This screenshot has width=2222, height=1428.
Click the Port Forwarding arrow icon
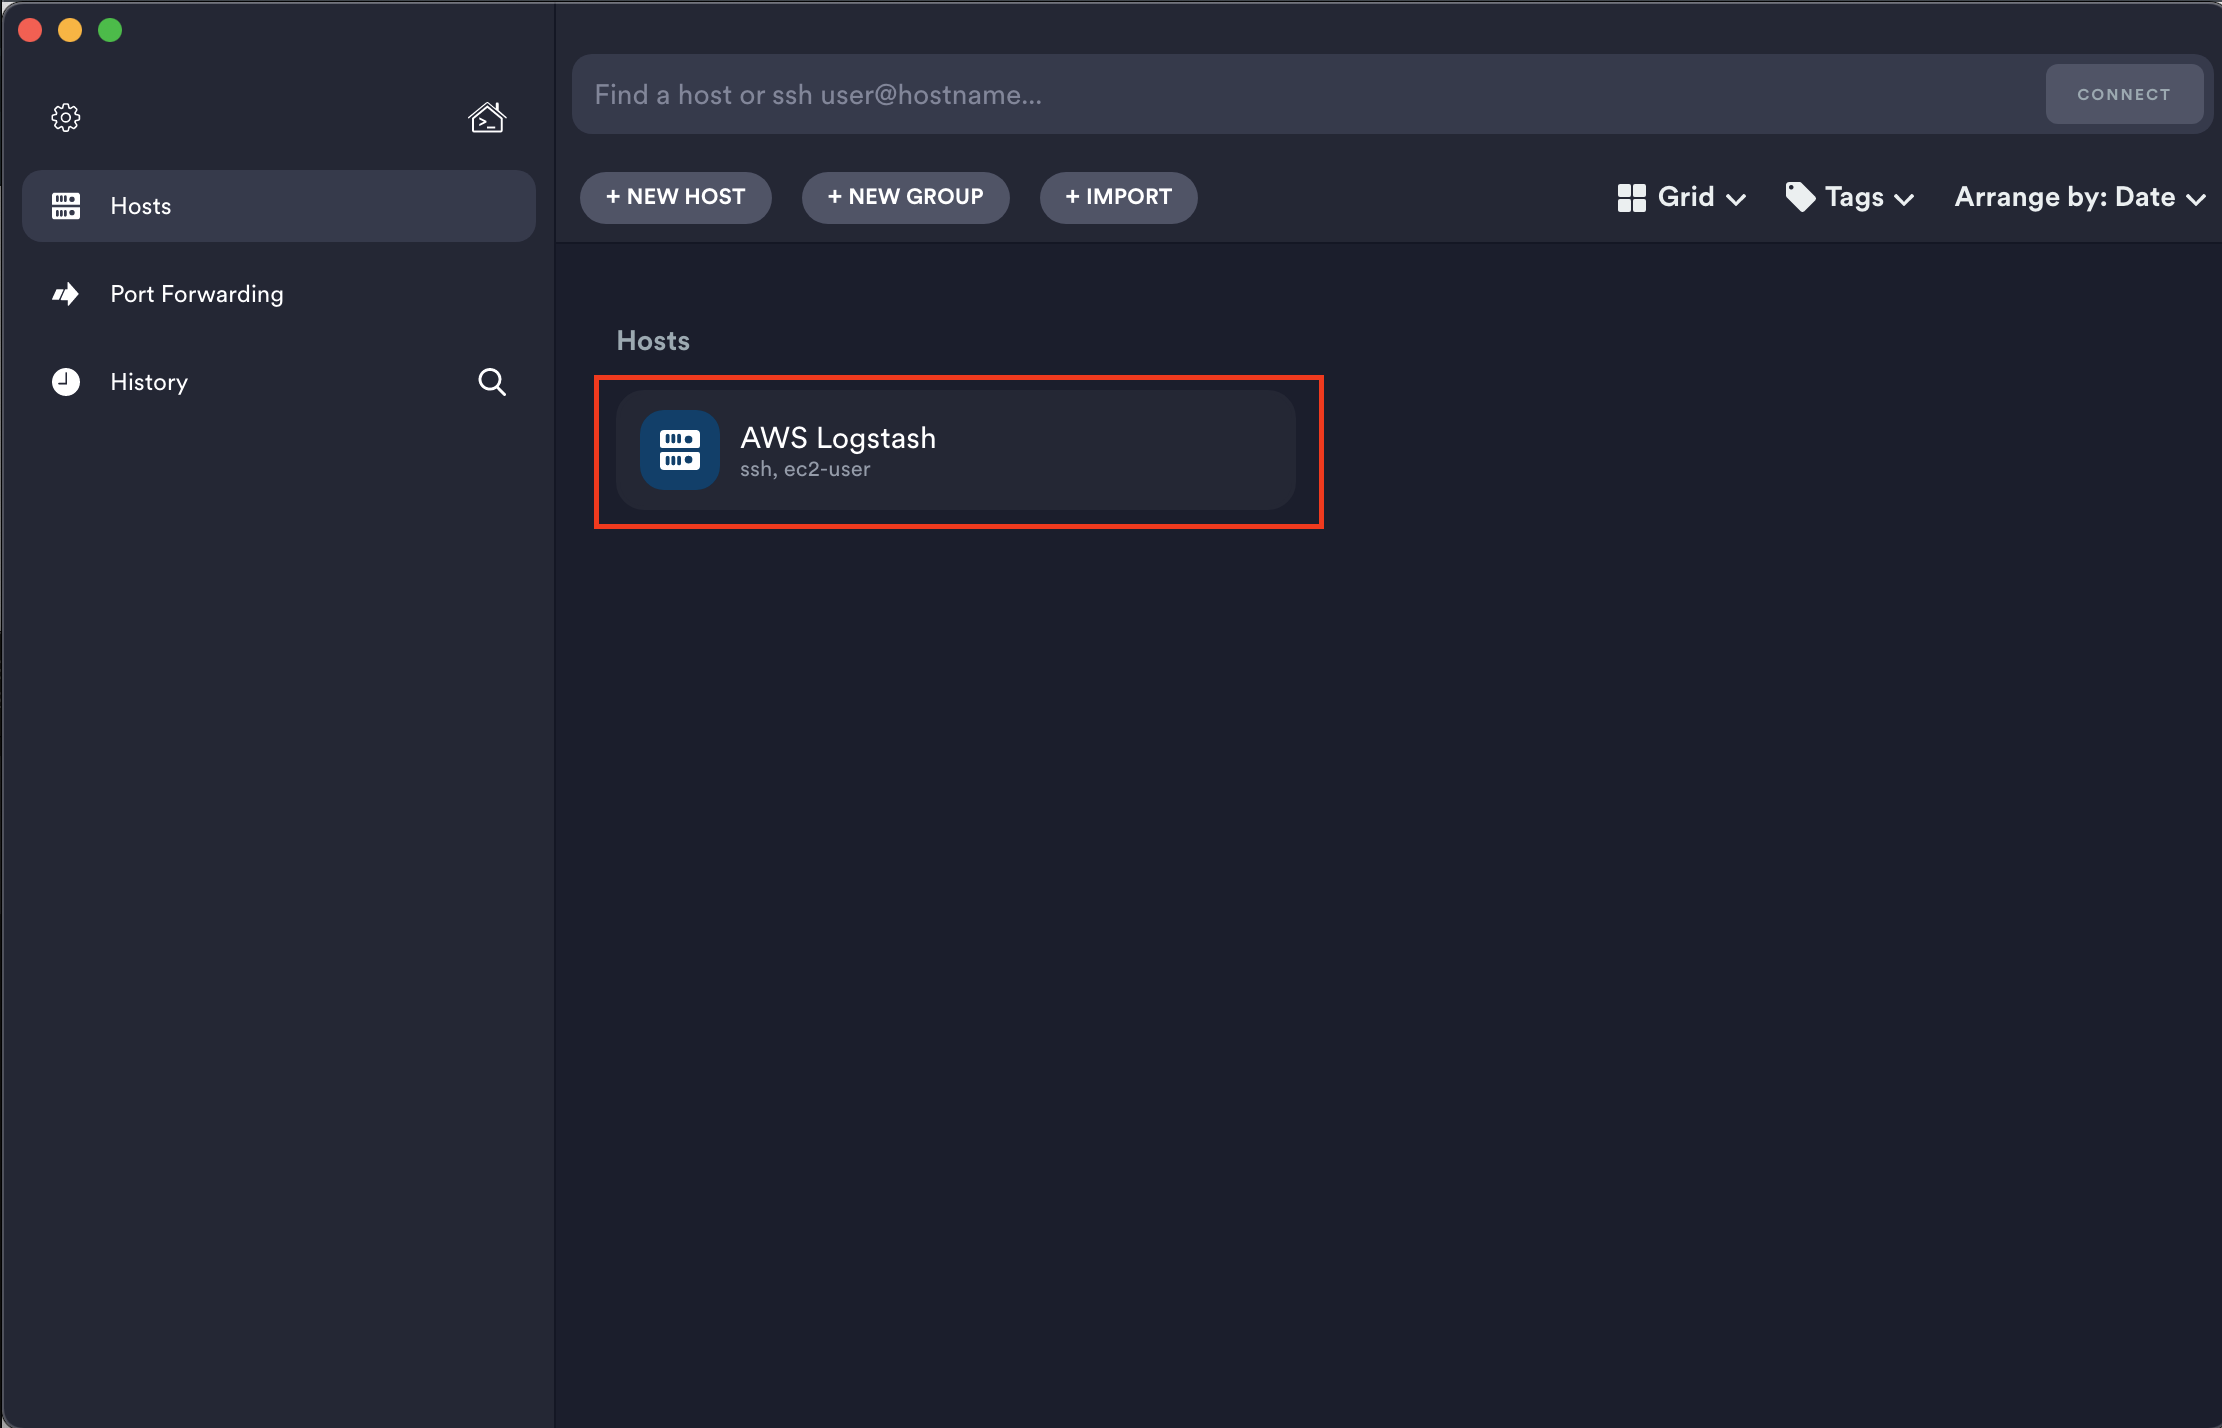(x=66, y=294)
